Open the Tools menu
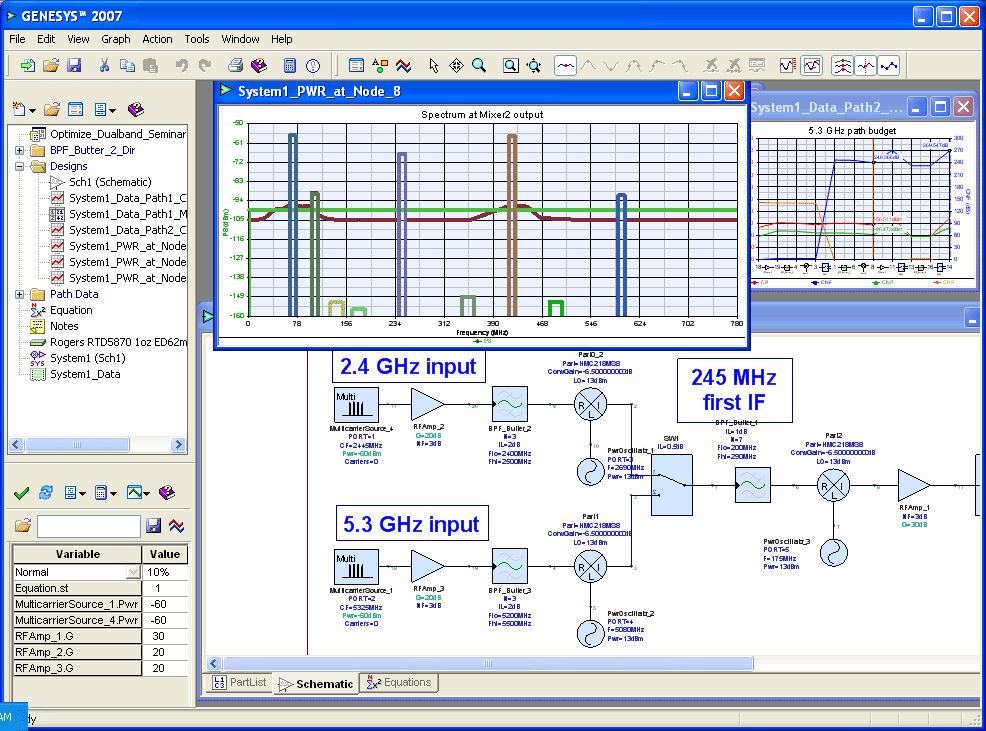Screen dimensions: 986x731 pos(197,39)
